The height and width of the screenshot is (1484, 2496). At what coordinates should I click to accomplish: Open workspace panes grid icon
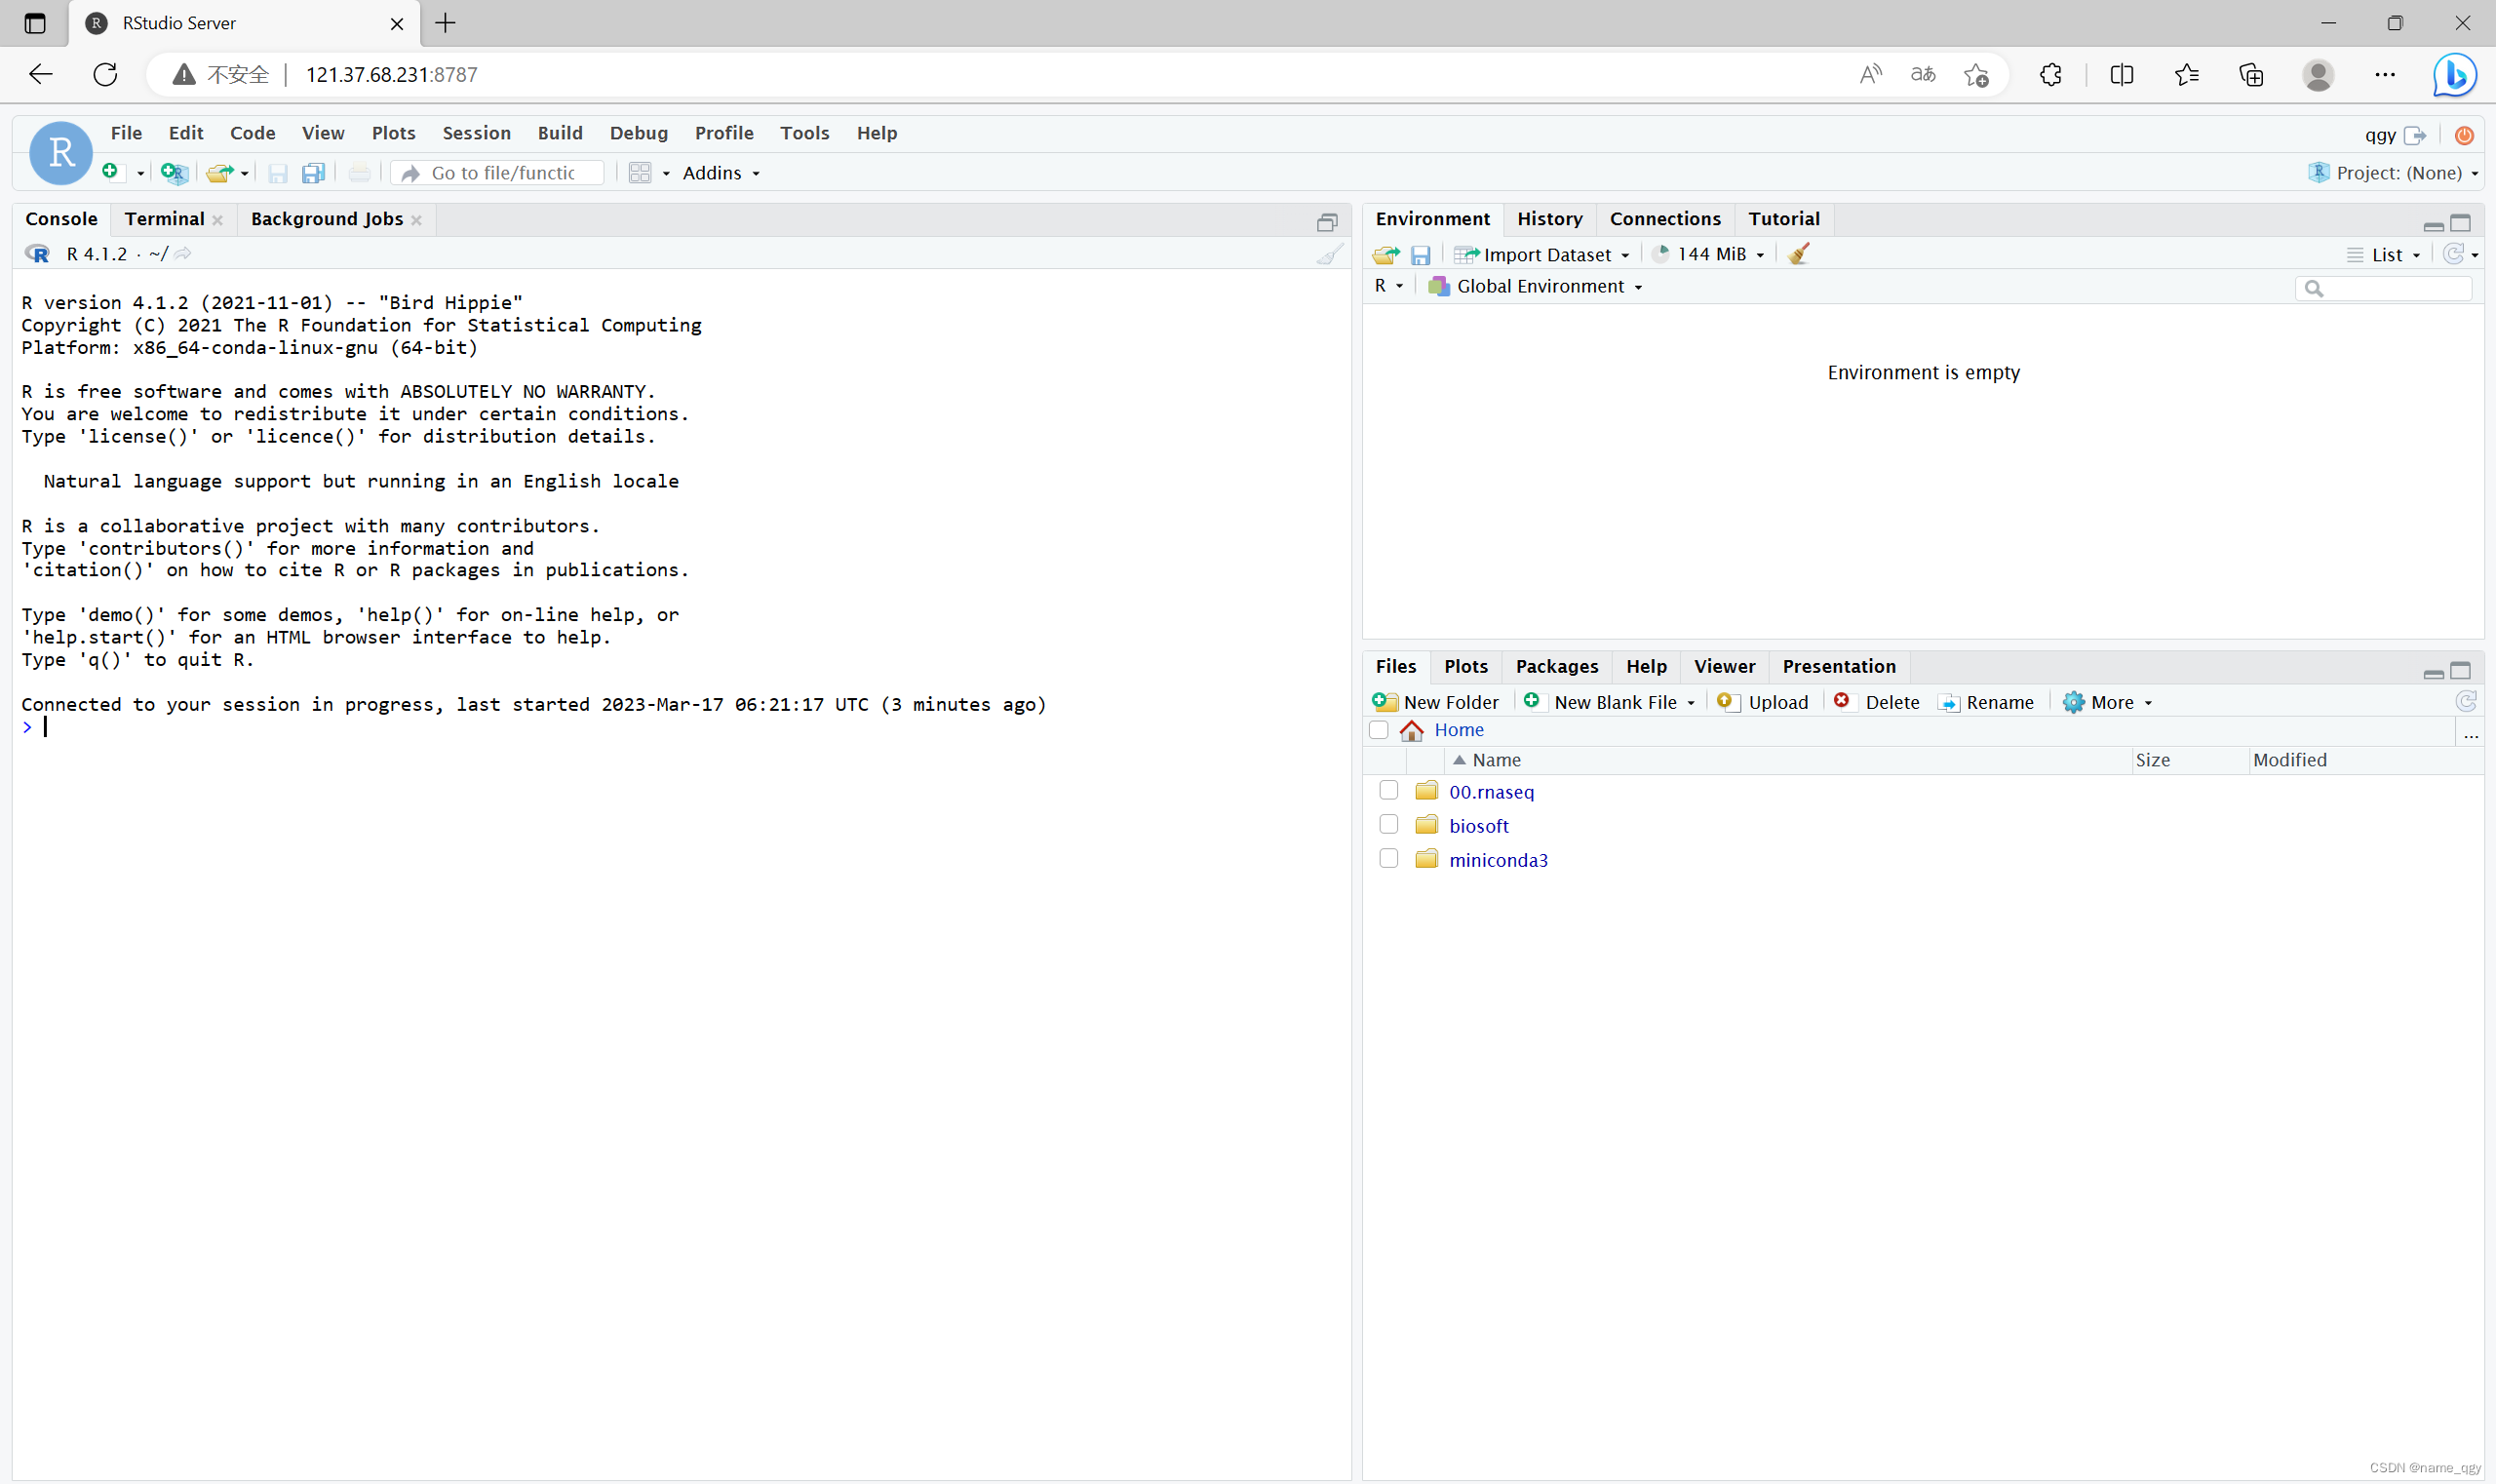pos(640,173)
